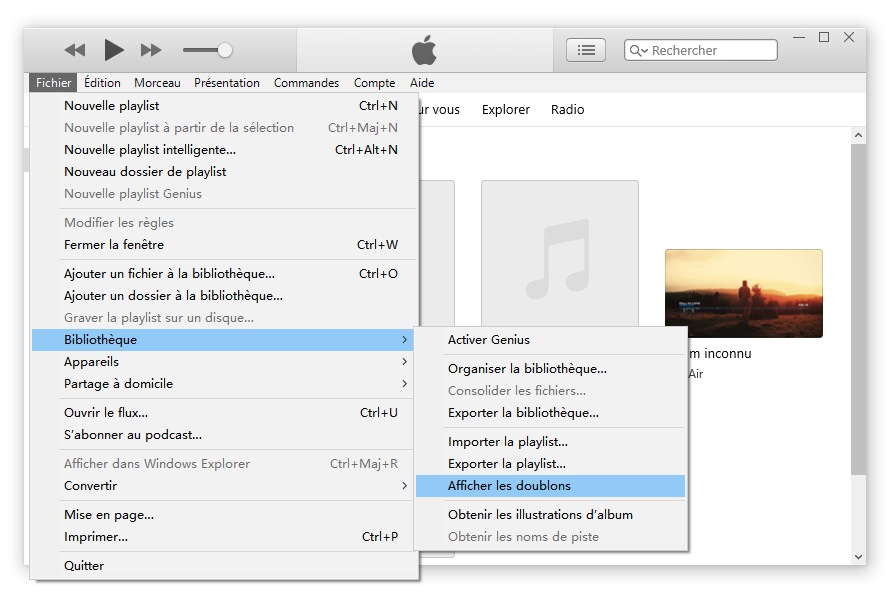Open the Morceau menu

tap(157, 83)
